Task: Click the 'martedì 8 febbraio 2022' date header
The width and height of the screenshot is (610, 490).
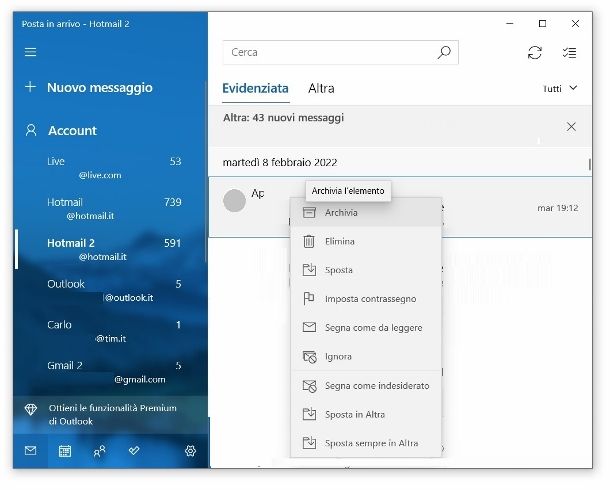Action: [280, 163]
